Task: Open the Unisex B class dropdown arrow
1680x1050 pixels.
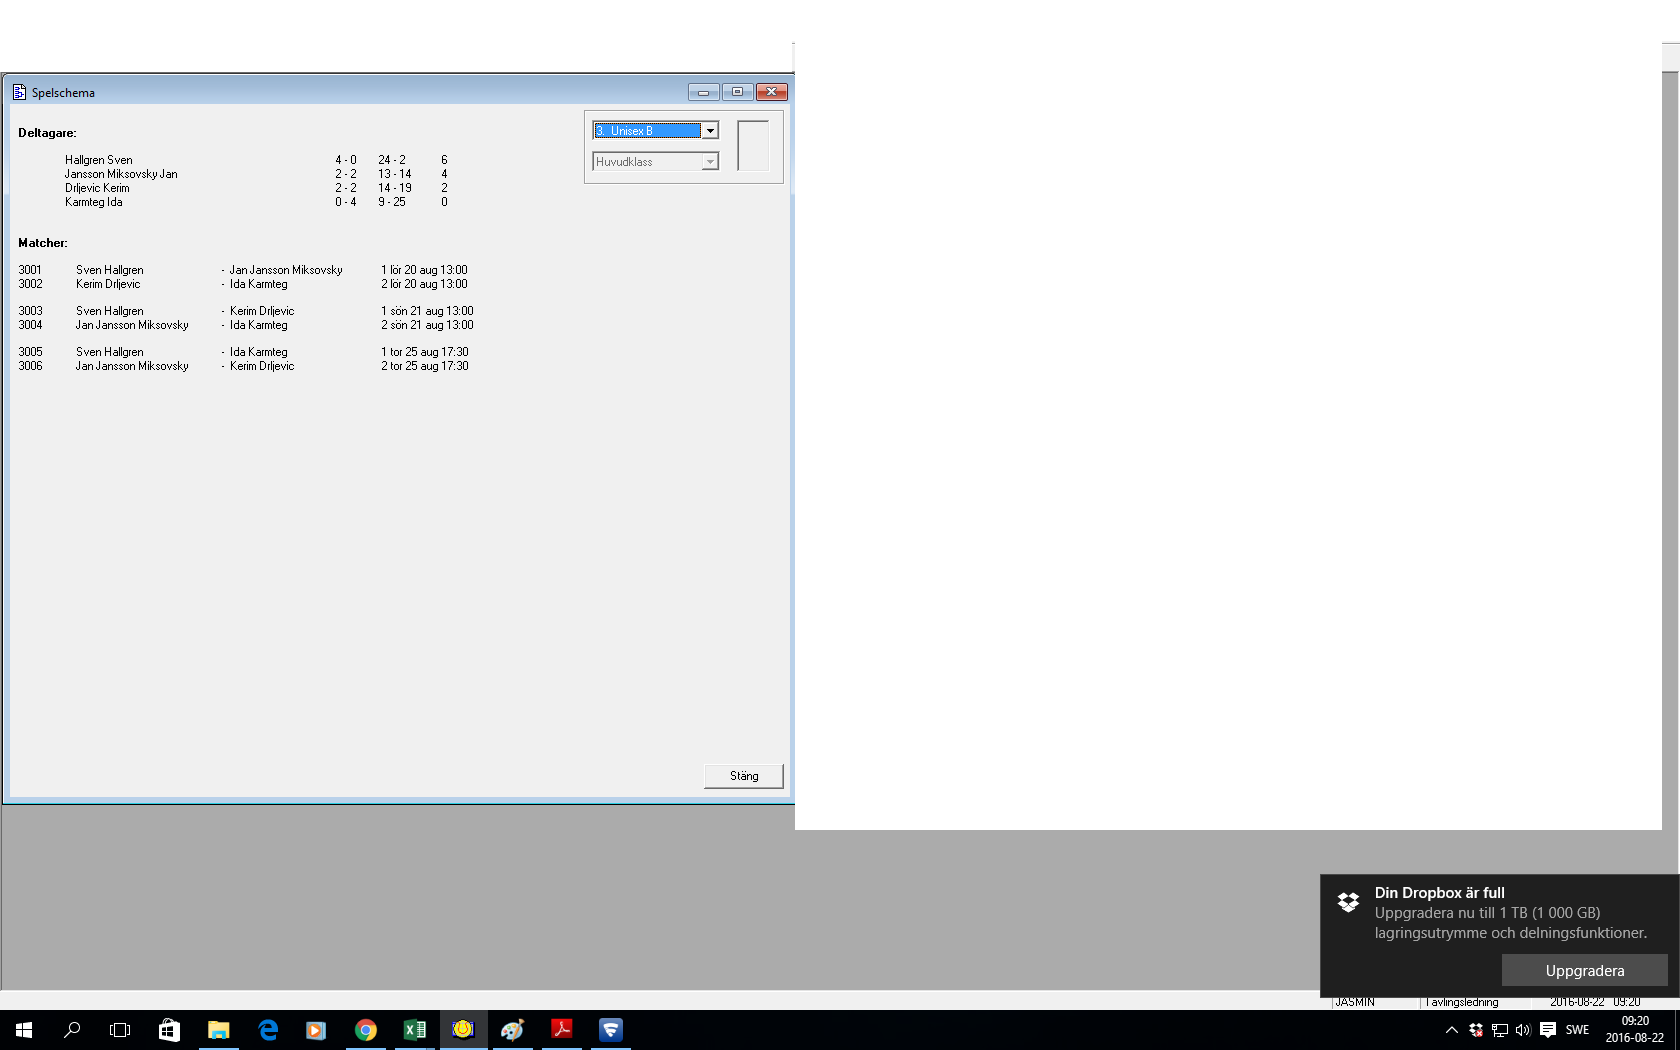Action: click(x=710, y=131)
